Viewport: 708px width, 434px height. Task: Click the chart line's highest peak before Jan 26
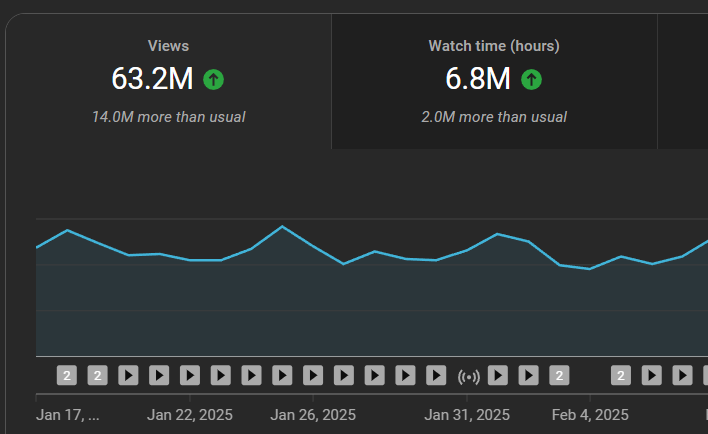point(282,226)
